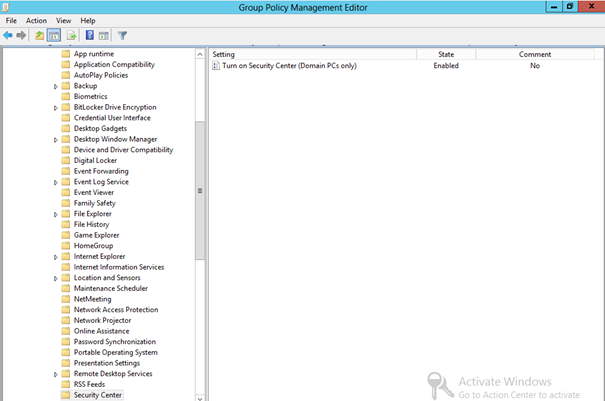Select Online Assistance in the tree
The width and height of the screenshot is (605, 401).
(x=101, y=331)
